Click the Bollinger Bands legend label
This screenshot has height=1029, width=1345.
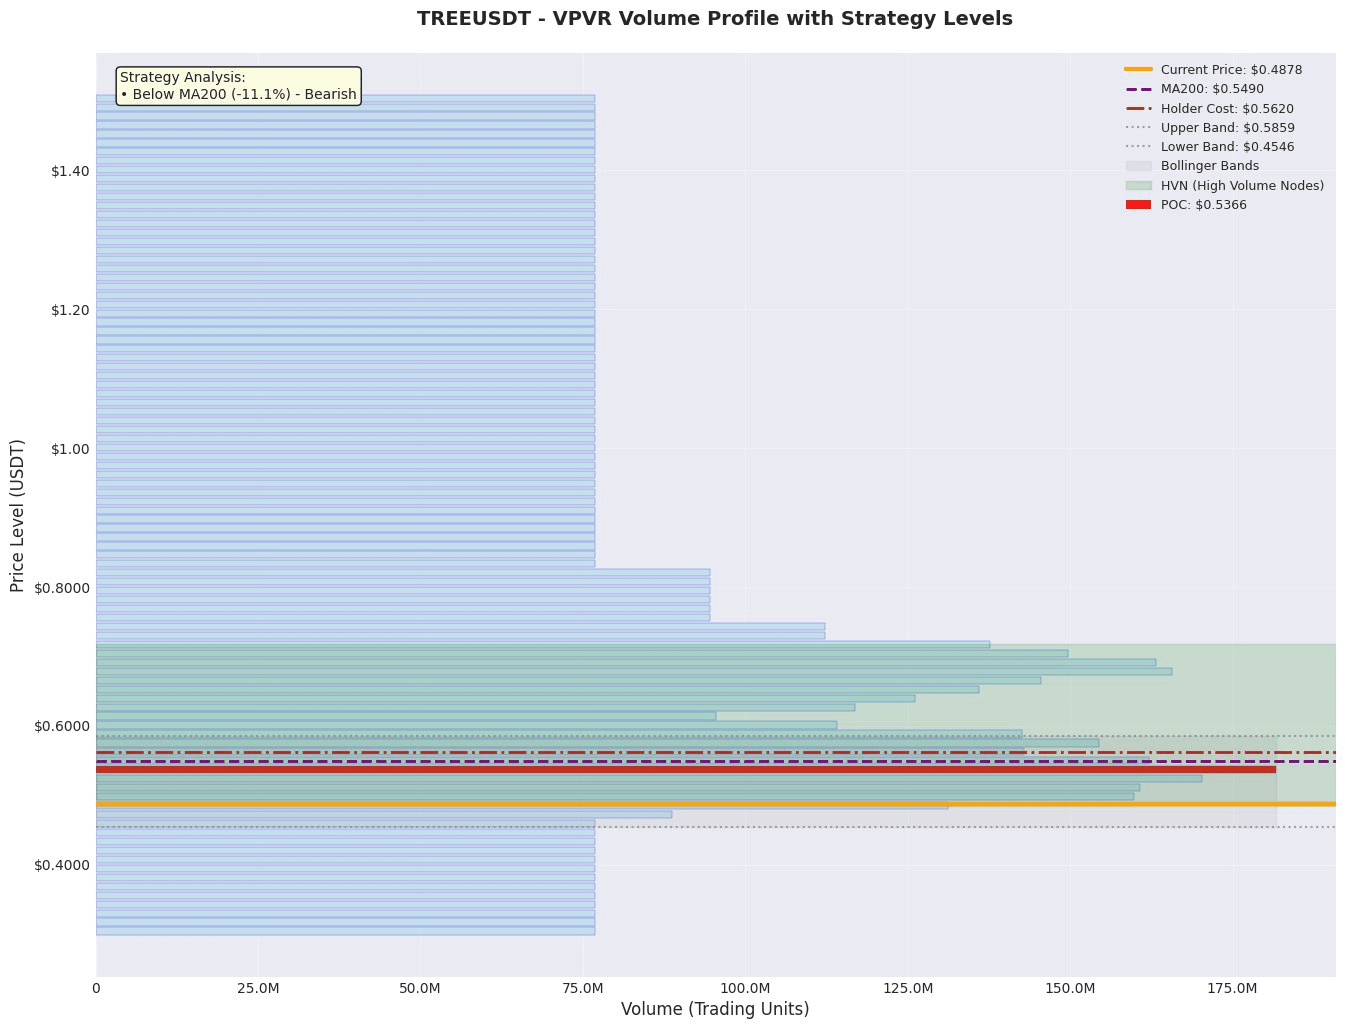1210,166
